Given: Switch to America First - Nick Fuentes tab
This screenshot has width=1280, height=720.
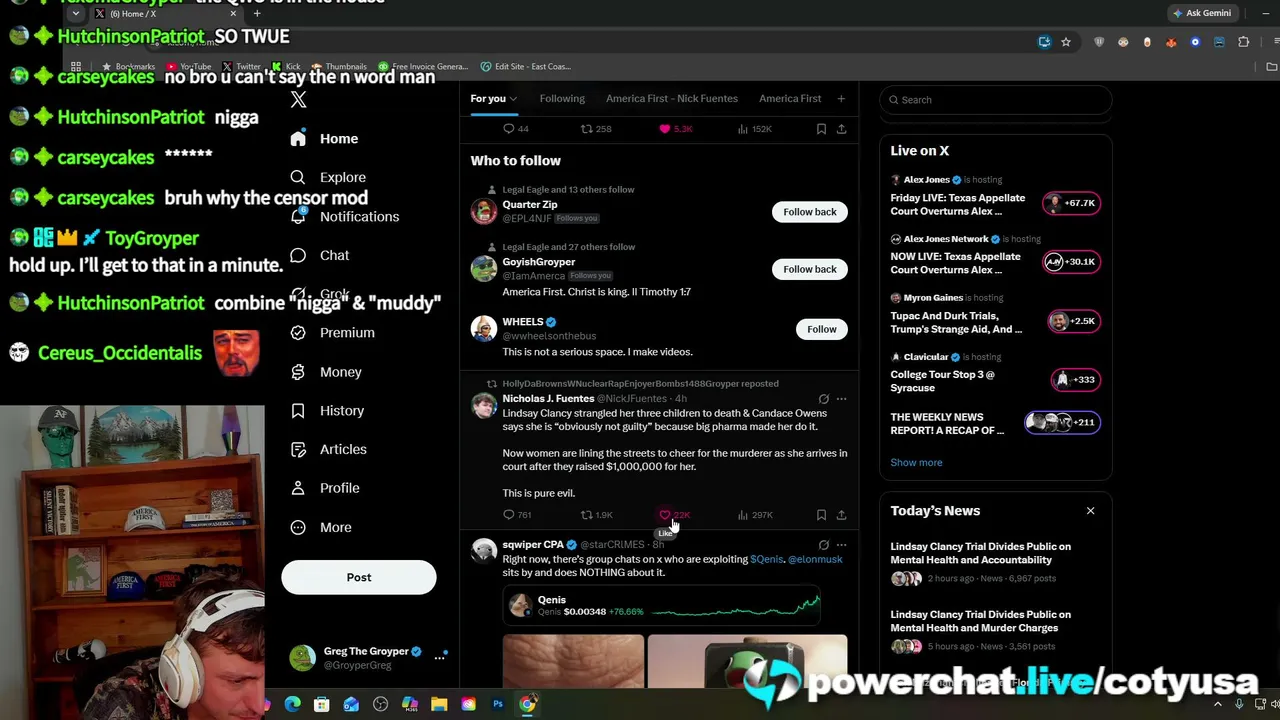Looking at the screenshot, I should coord(672,99).
